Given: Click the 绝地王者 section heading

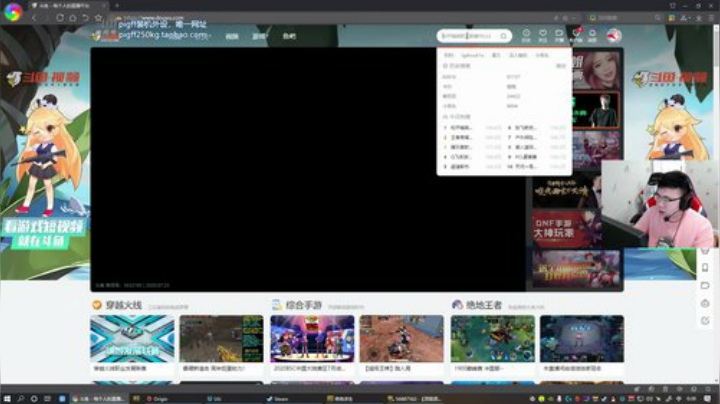Looking at the screenshot, I should (484, 305).
